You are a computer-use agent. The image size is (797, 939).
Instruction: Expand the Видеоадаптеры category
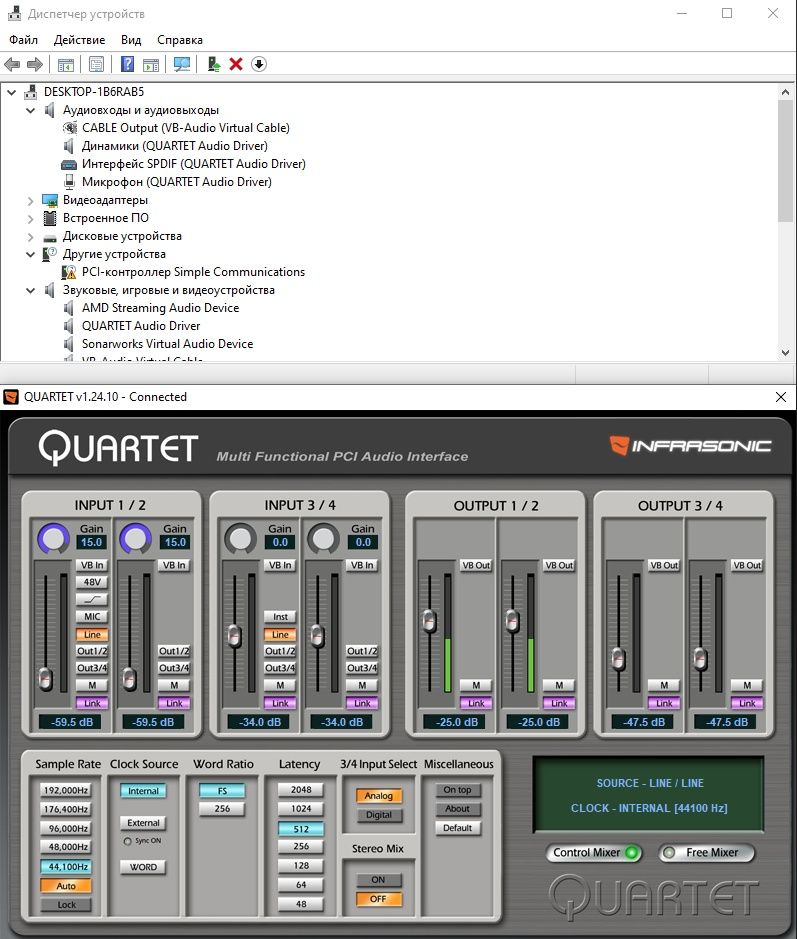(x=31, y=201)
